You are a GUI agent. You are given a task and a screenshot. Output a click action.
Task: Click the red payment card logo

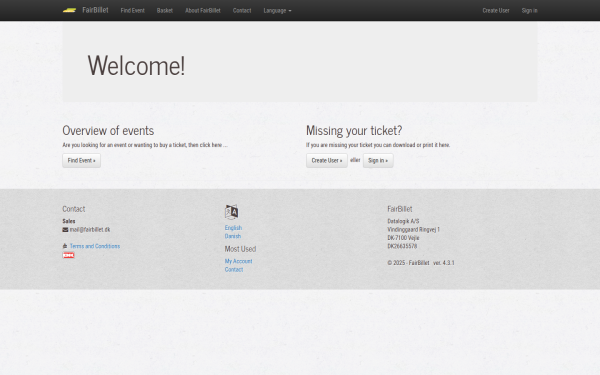click(68, 255)
